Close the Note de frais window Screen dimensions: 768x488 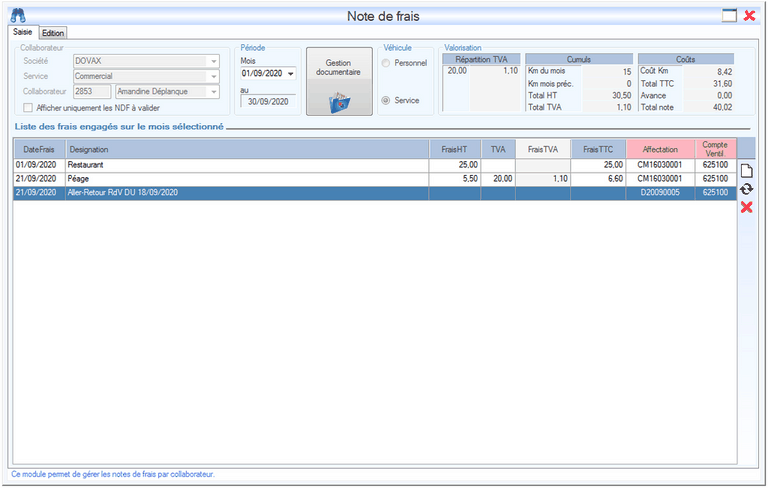(x=749, y=16)
